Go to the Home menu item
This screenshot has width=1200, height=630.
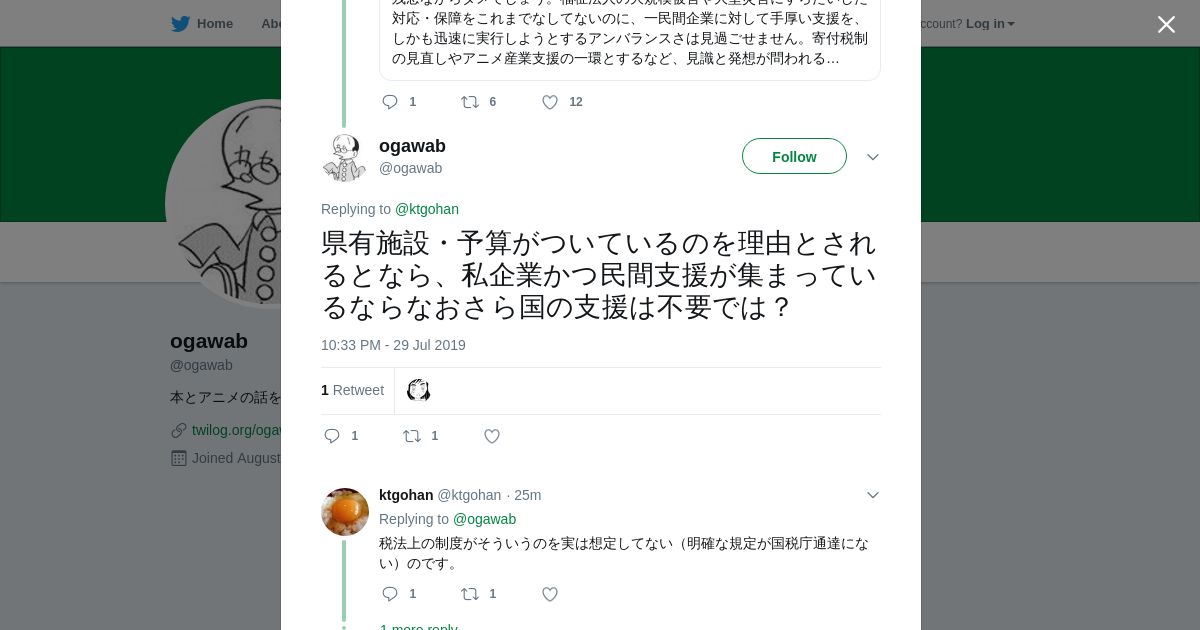[214, 24]
